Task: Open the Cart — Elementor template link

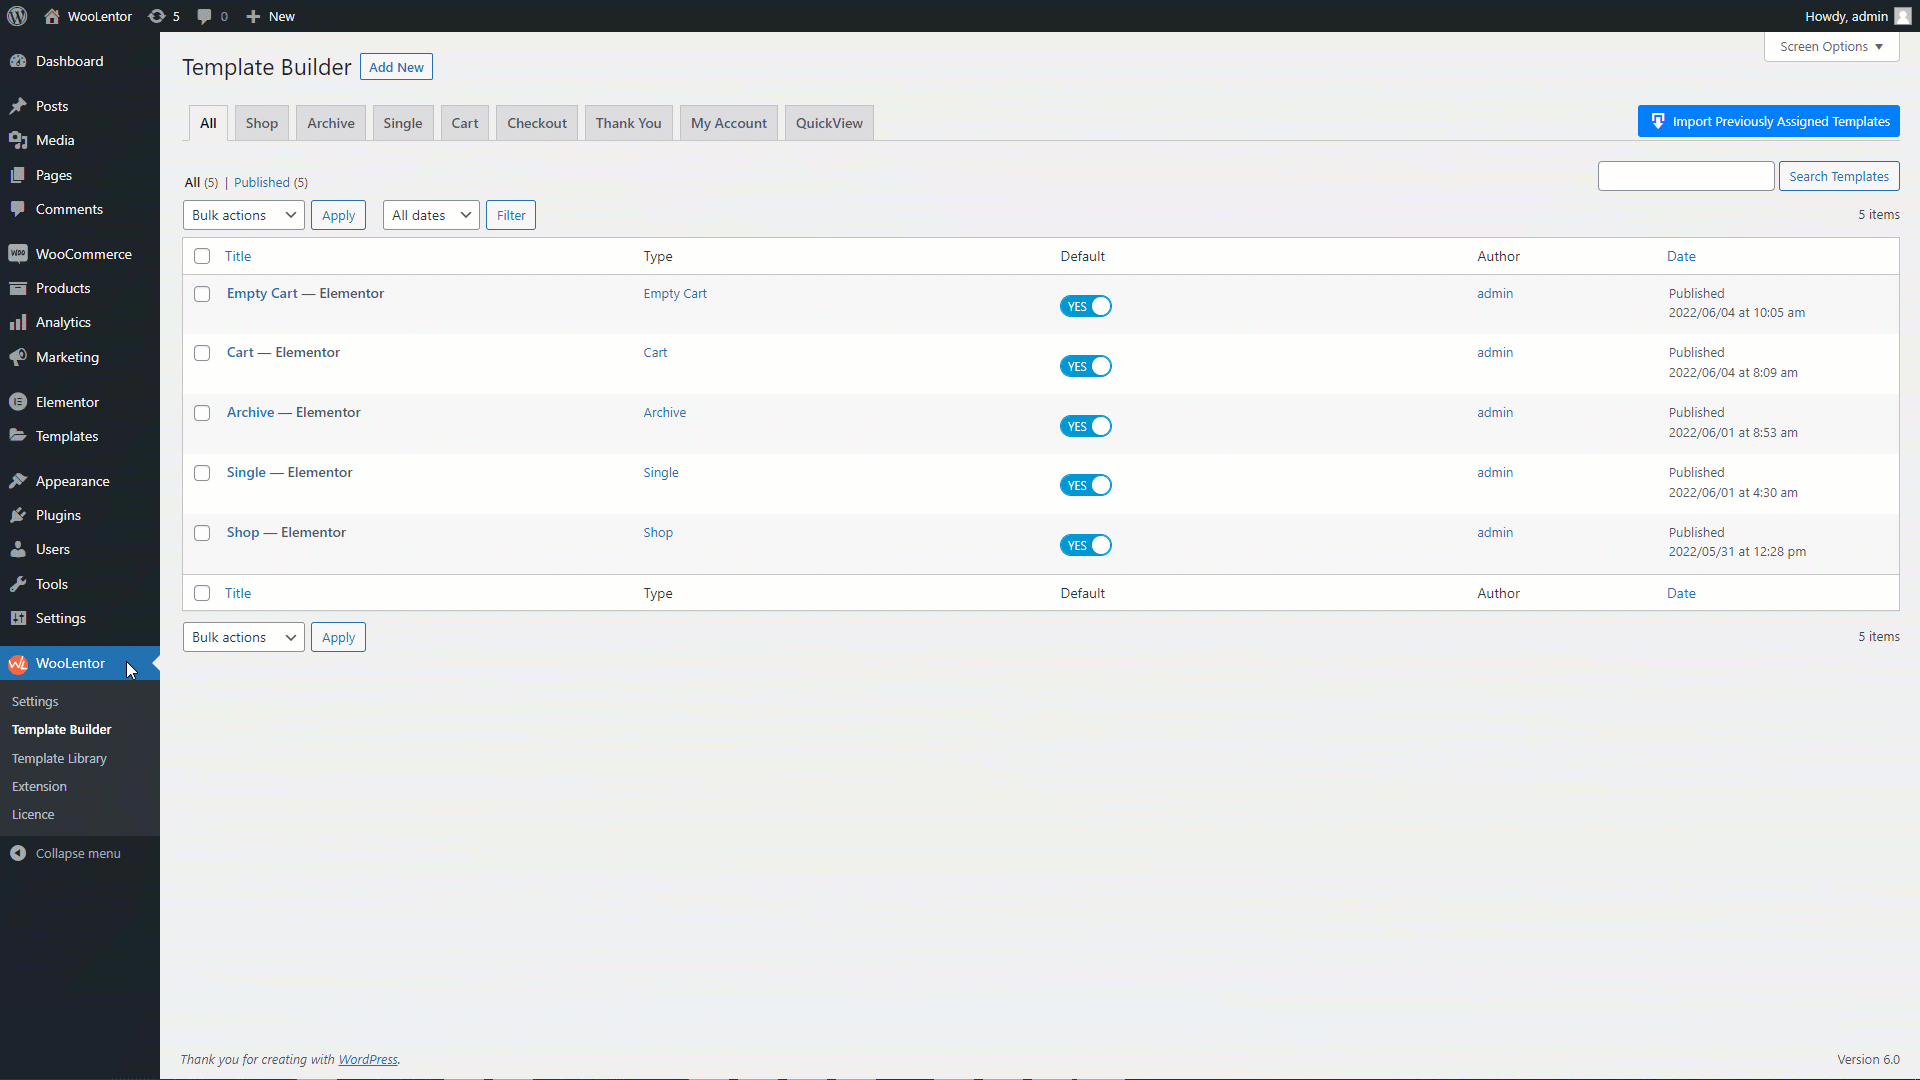Action: [x=240, y=352]
